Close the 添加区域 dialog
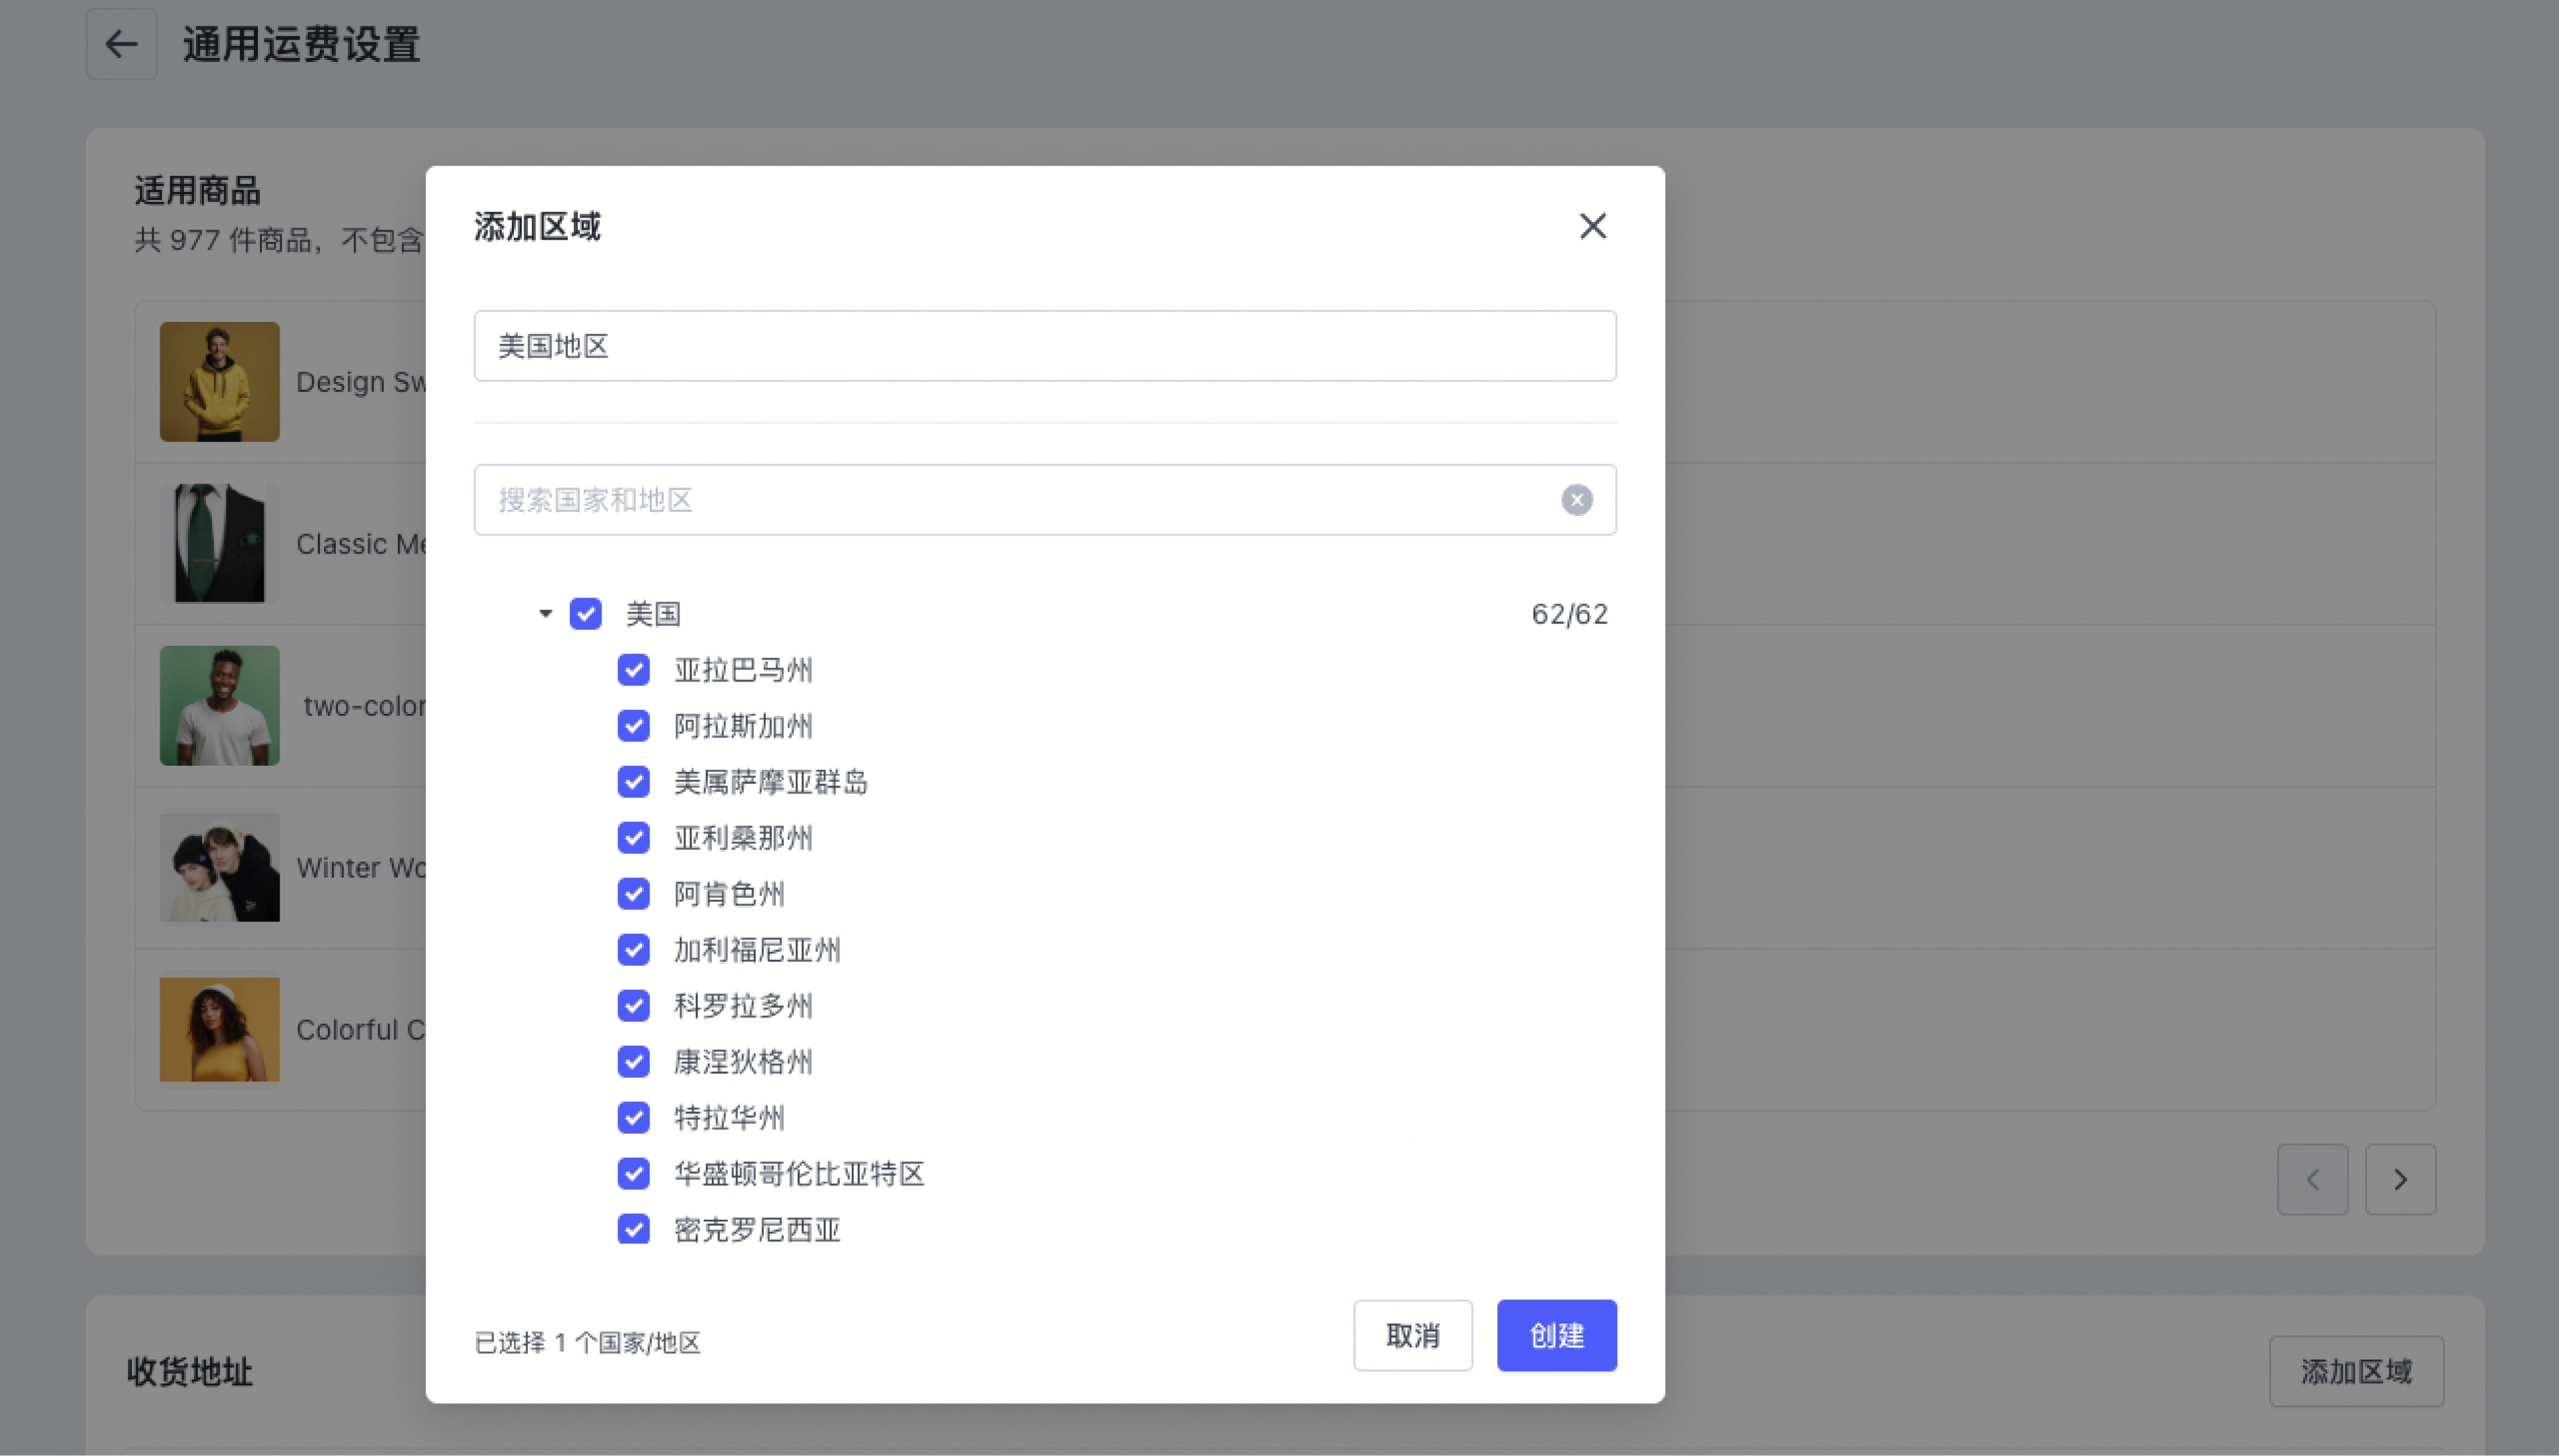 coord(1592,226)
